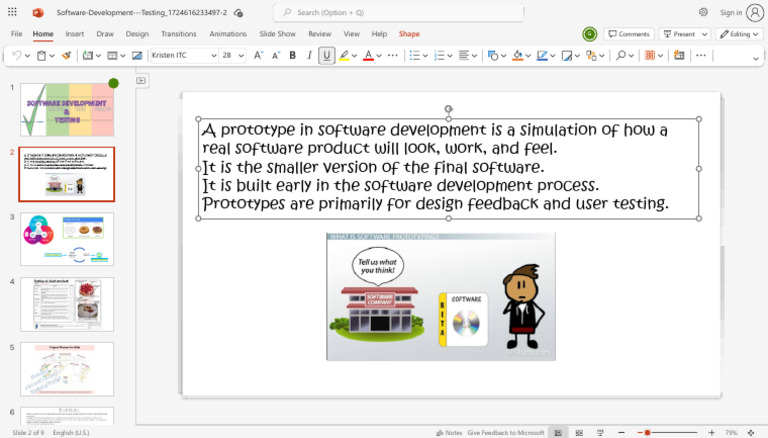
Task: Click the Find magnifier icon in the ribbon
Action: coord(622,56)
